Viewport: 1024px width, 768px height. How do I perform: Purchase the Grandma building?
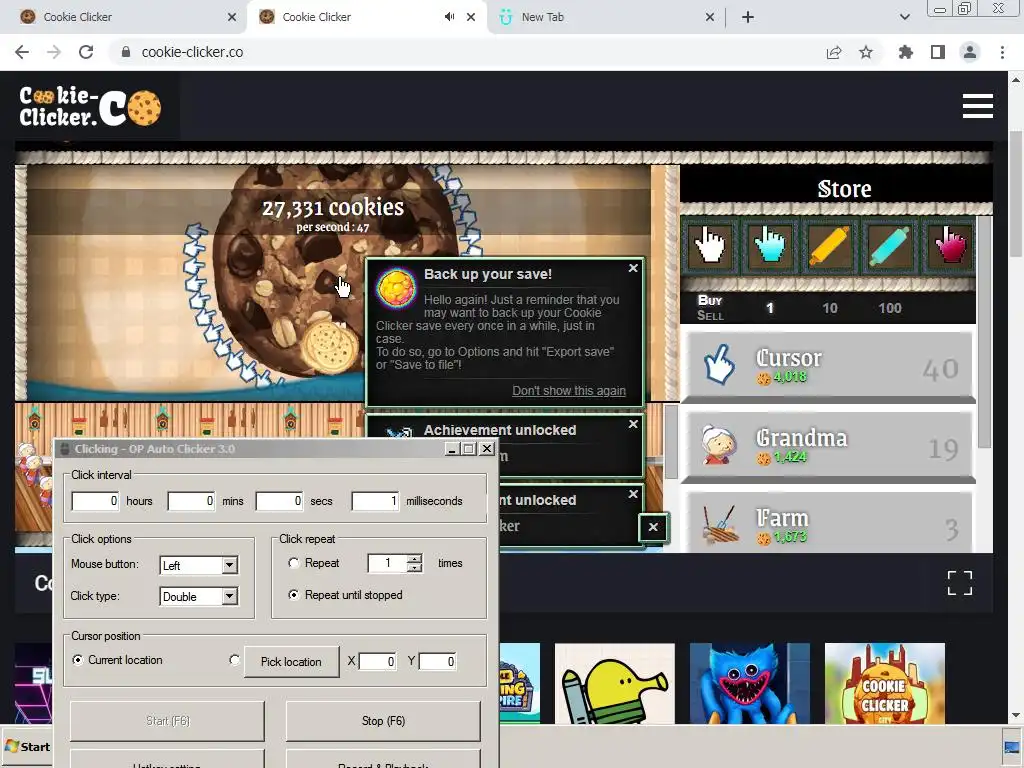coord(827,447)
